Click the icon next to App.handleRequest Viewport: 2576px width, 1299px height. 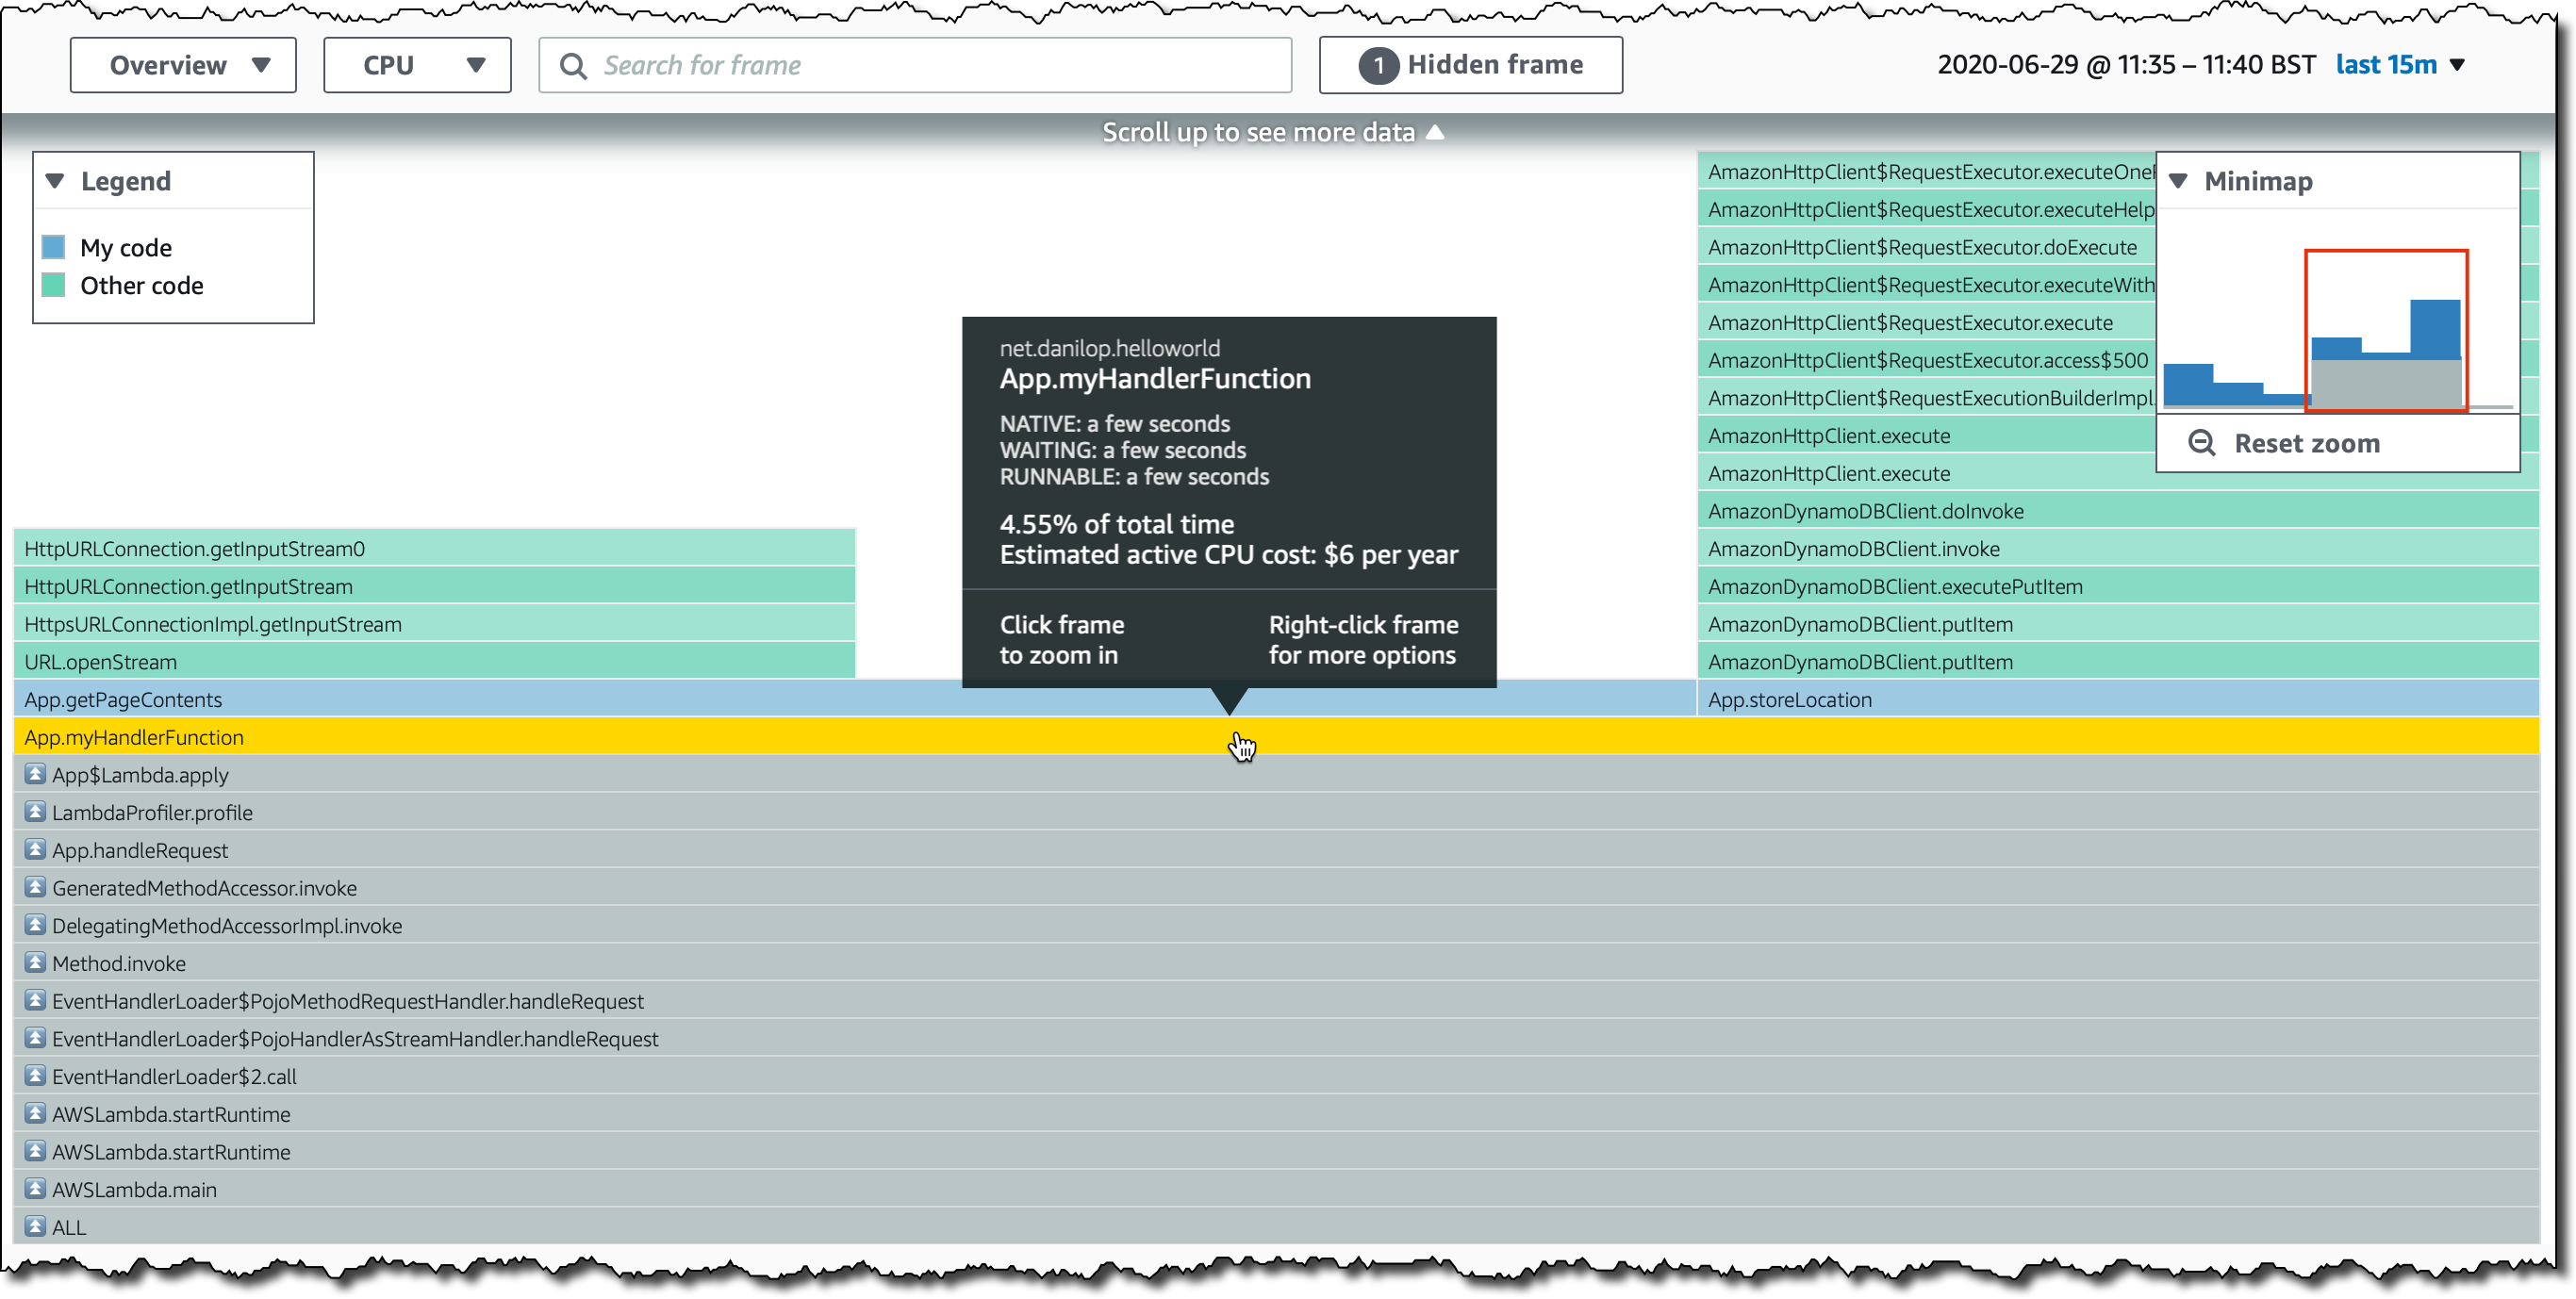coord(35,850)
